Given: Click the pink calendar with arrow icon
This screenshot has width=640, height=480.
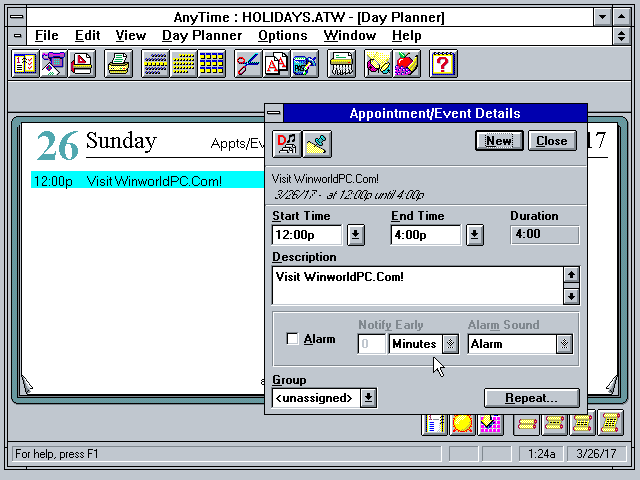Looking at the screenshot, I should point(490,423).
